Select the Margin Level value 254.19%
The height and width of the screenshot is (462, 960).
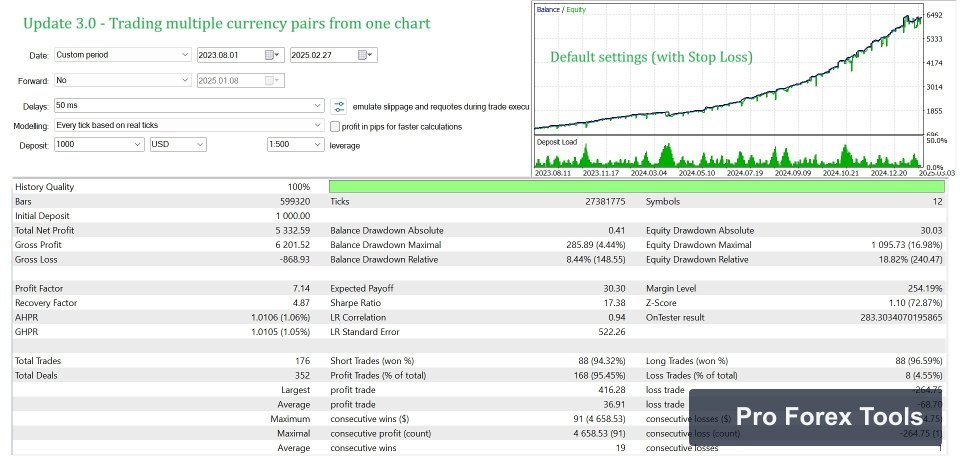pos(926,288)
